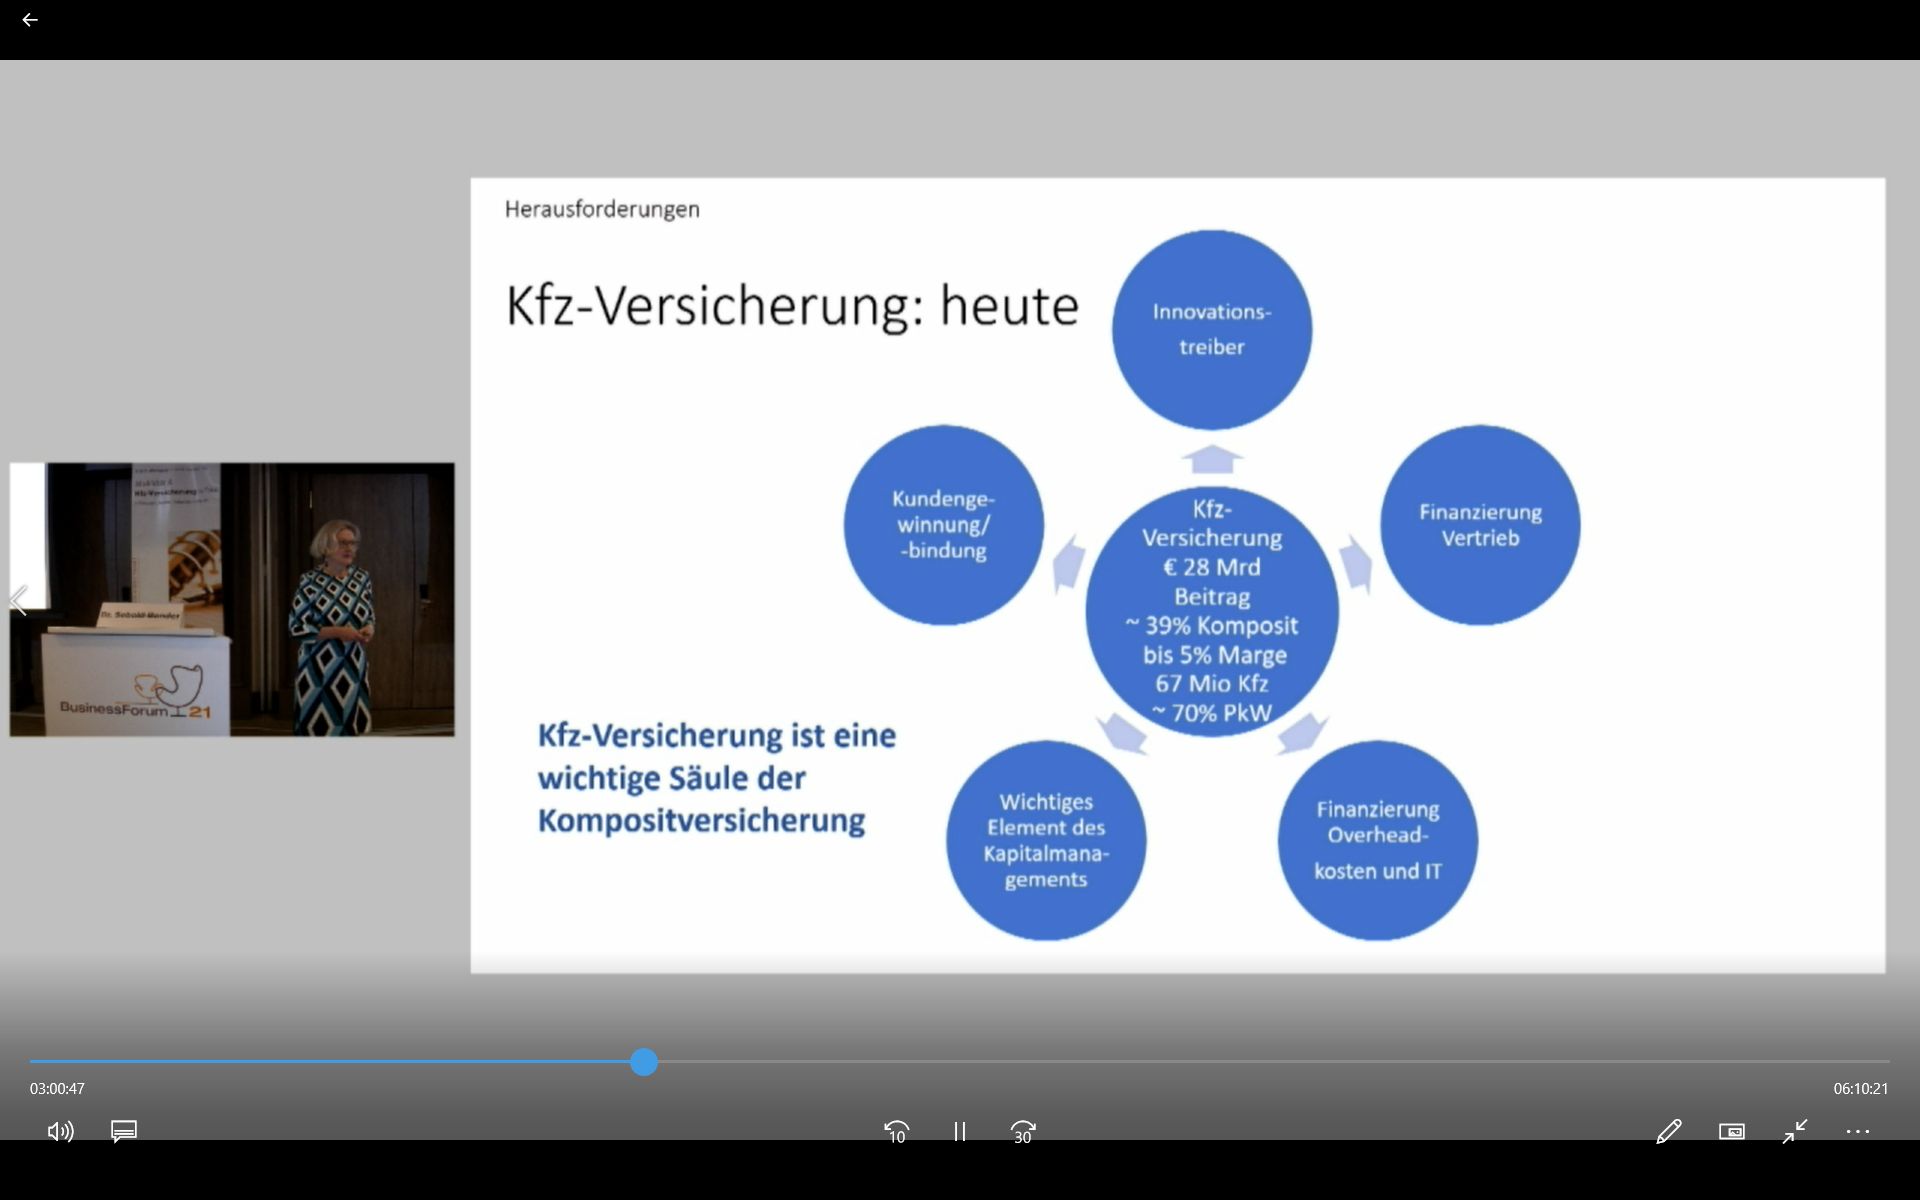Screen dimensions: 1920x1200
Task: Skip back 10 seconds
Action: [897, 1131]
